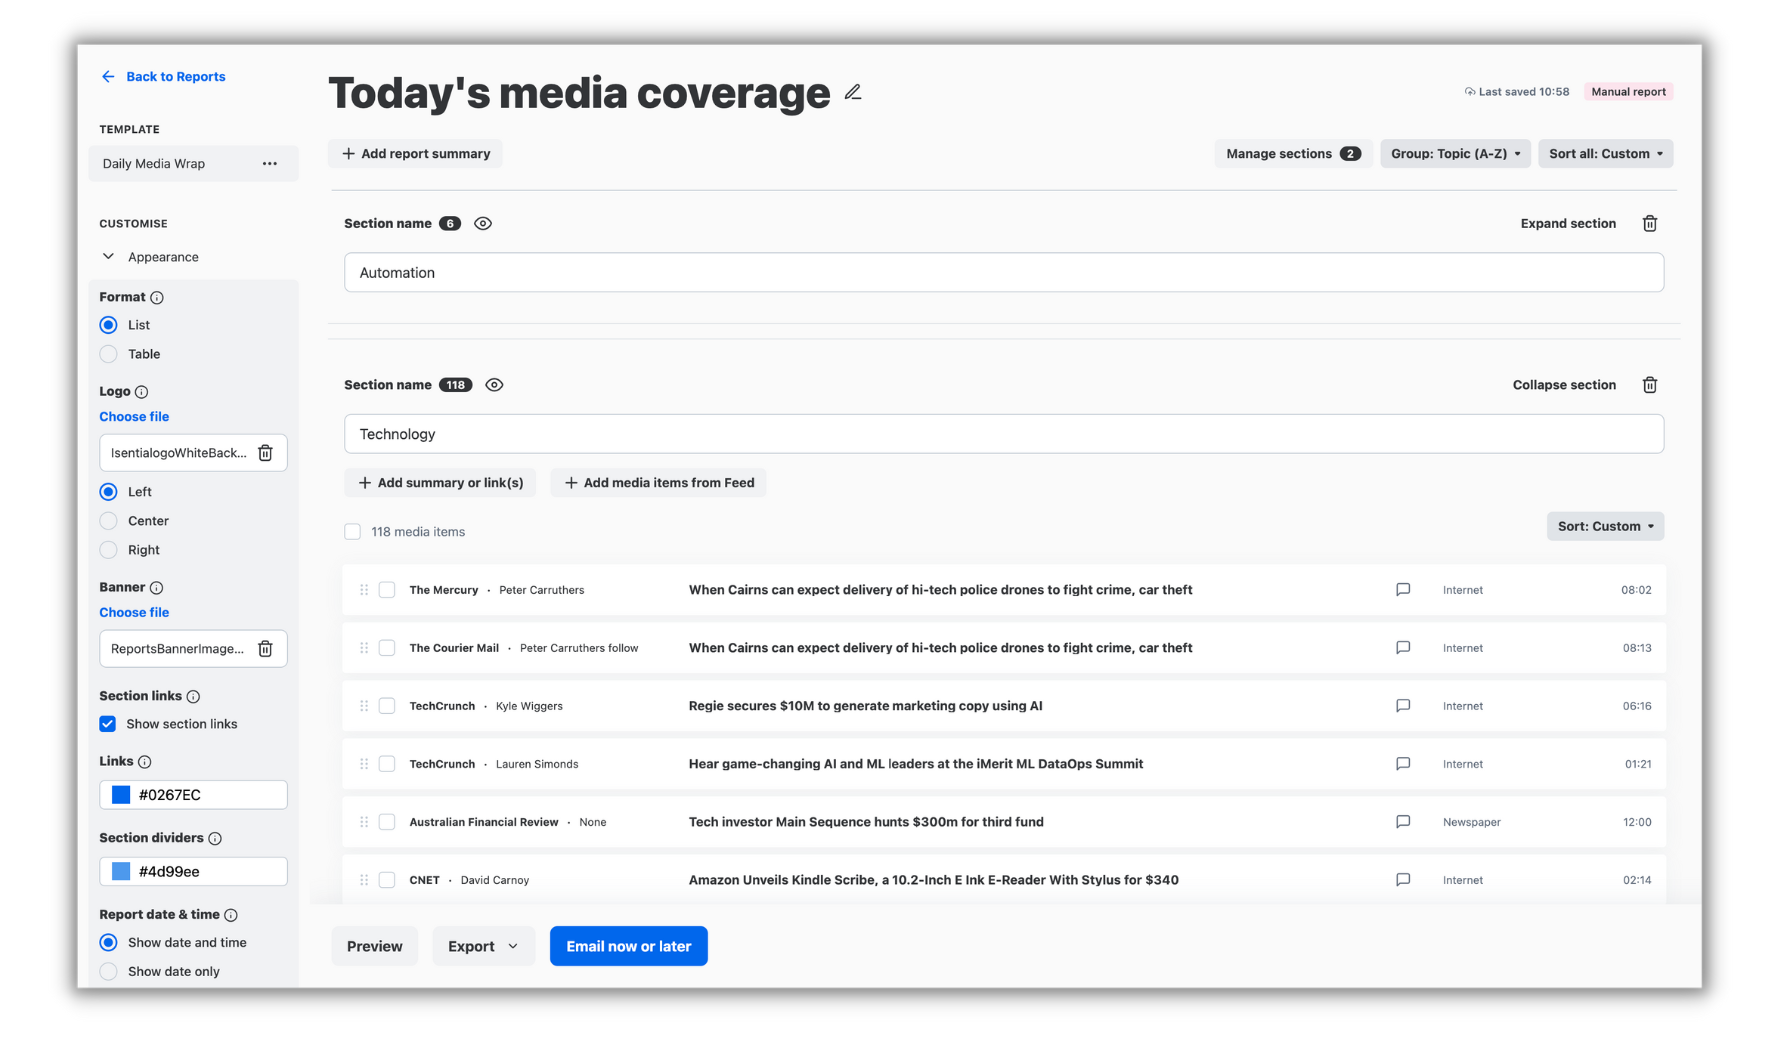Delete the Technology section with its trash icon
This screenshot has width=1787, height=1038.
(1650, 385)
